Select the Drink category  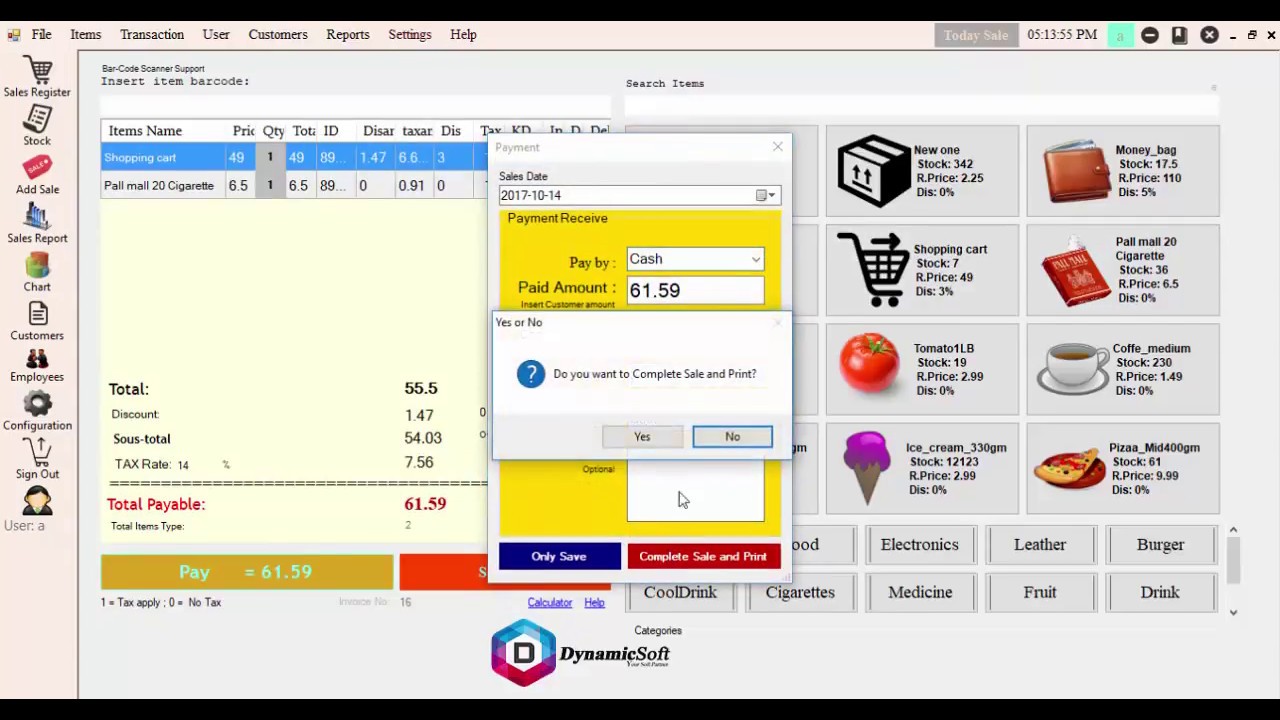tap(1160, 593)
